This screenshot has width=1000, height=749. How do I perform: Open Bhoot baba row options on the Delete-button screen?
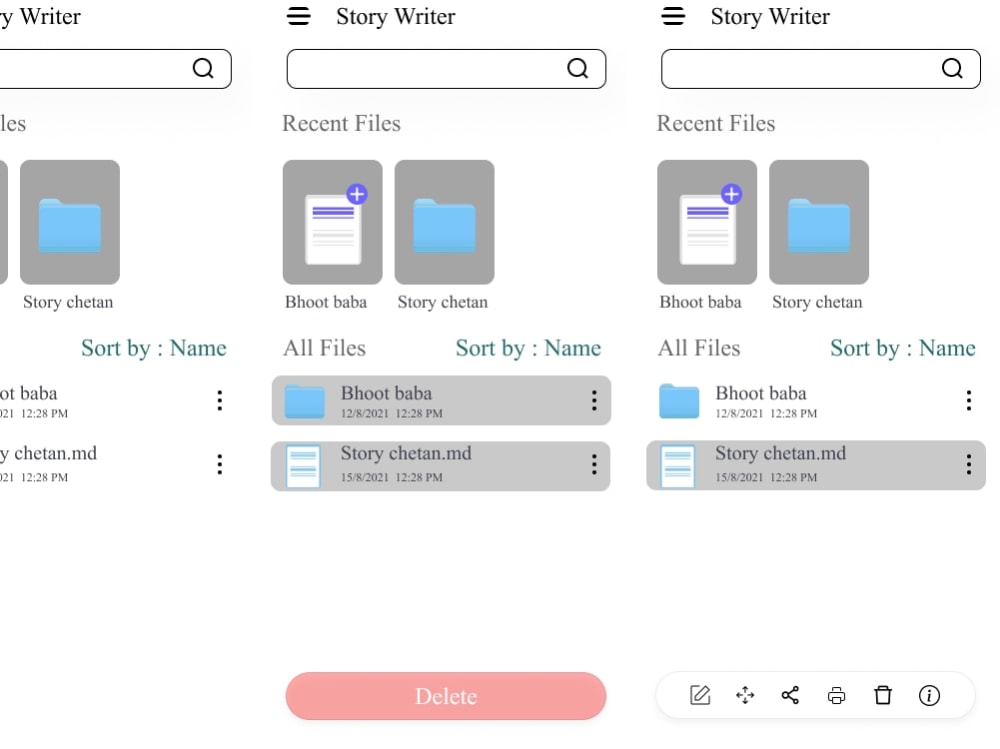point(594,400)
